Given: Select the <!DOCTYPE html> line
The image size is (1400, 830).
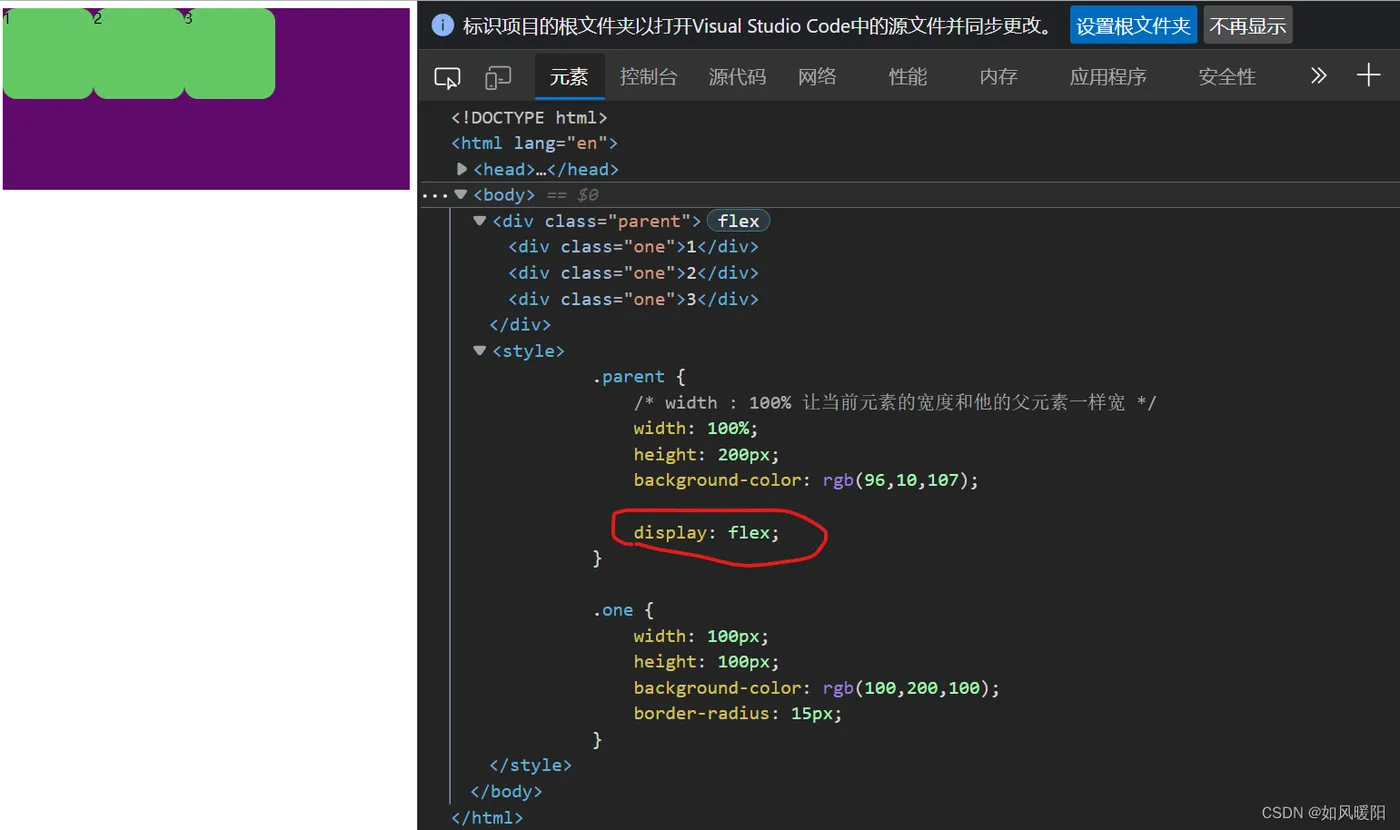Looking at the screenshot, I should (529, 117).
